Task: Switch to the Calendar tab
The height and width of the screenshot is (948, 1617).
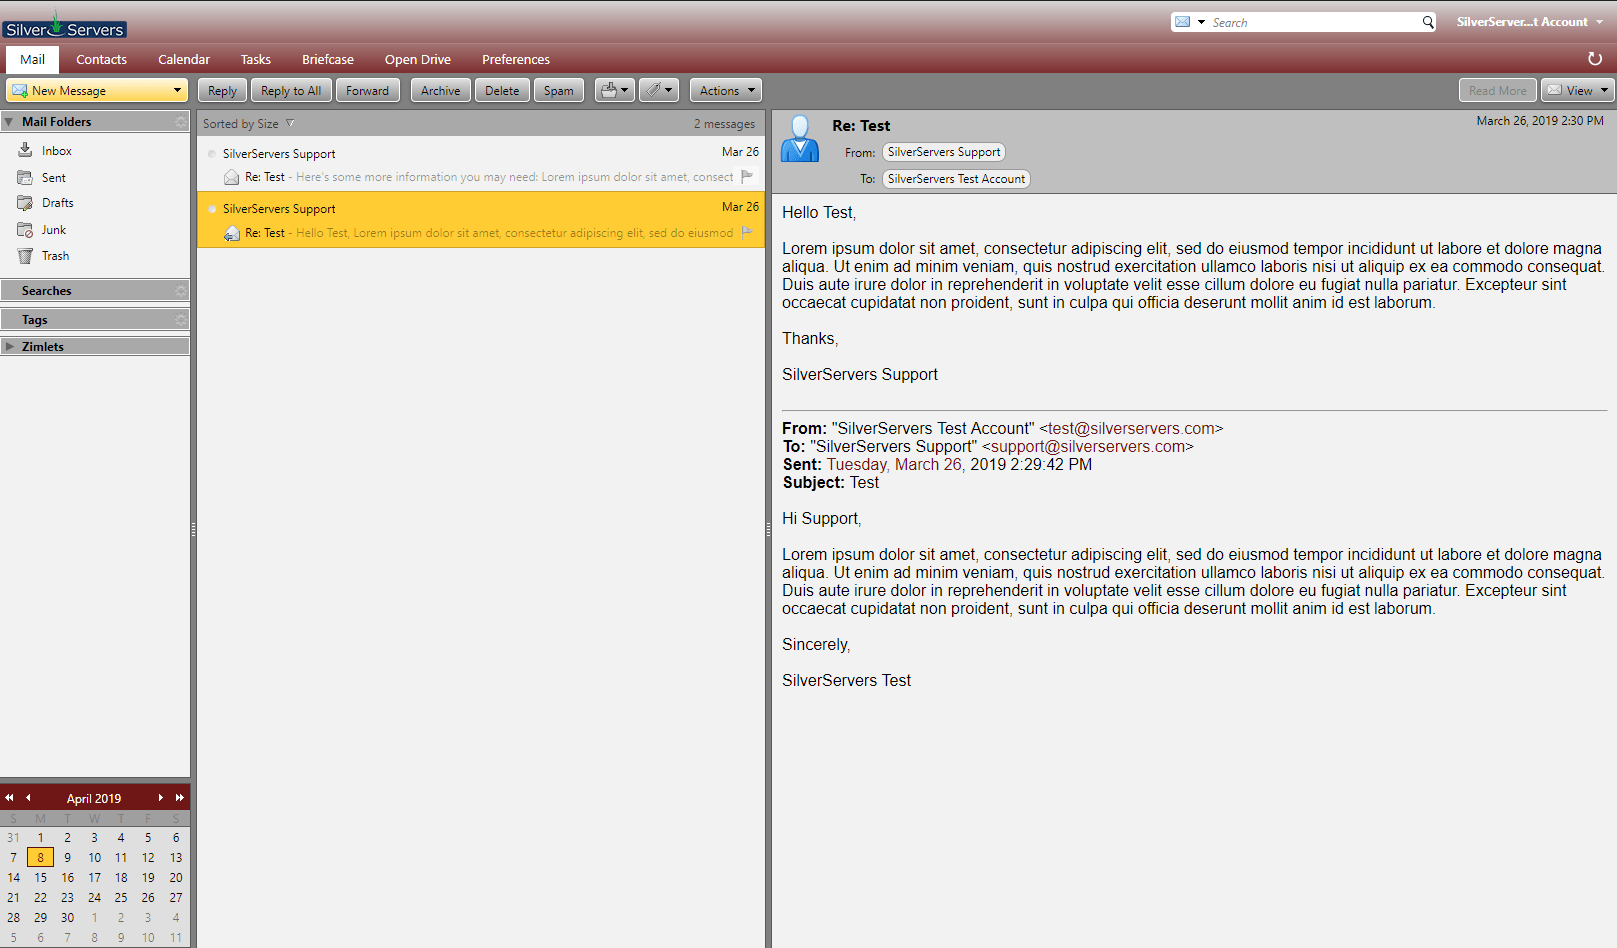Action: point(183,59)
